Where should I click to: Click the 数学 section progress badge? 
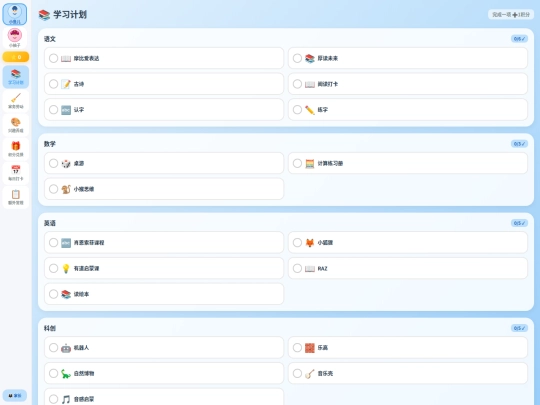tap(519, 144)
